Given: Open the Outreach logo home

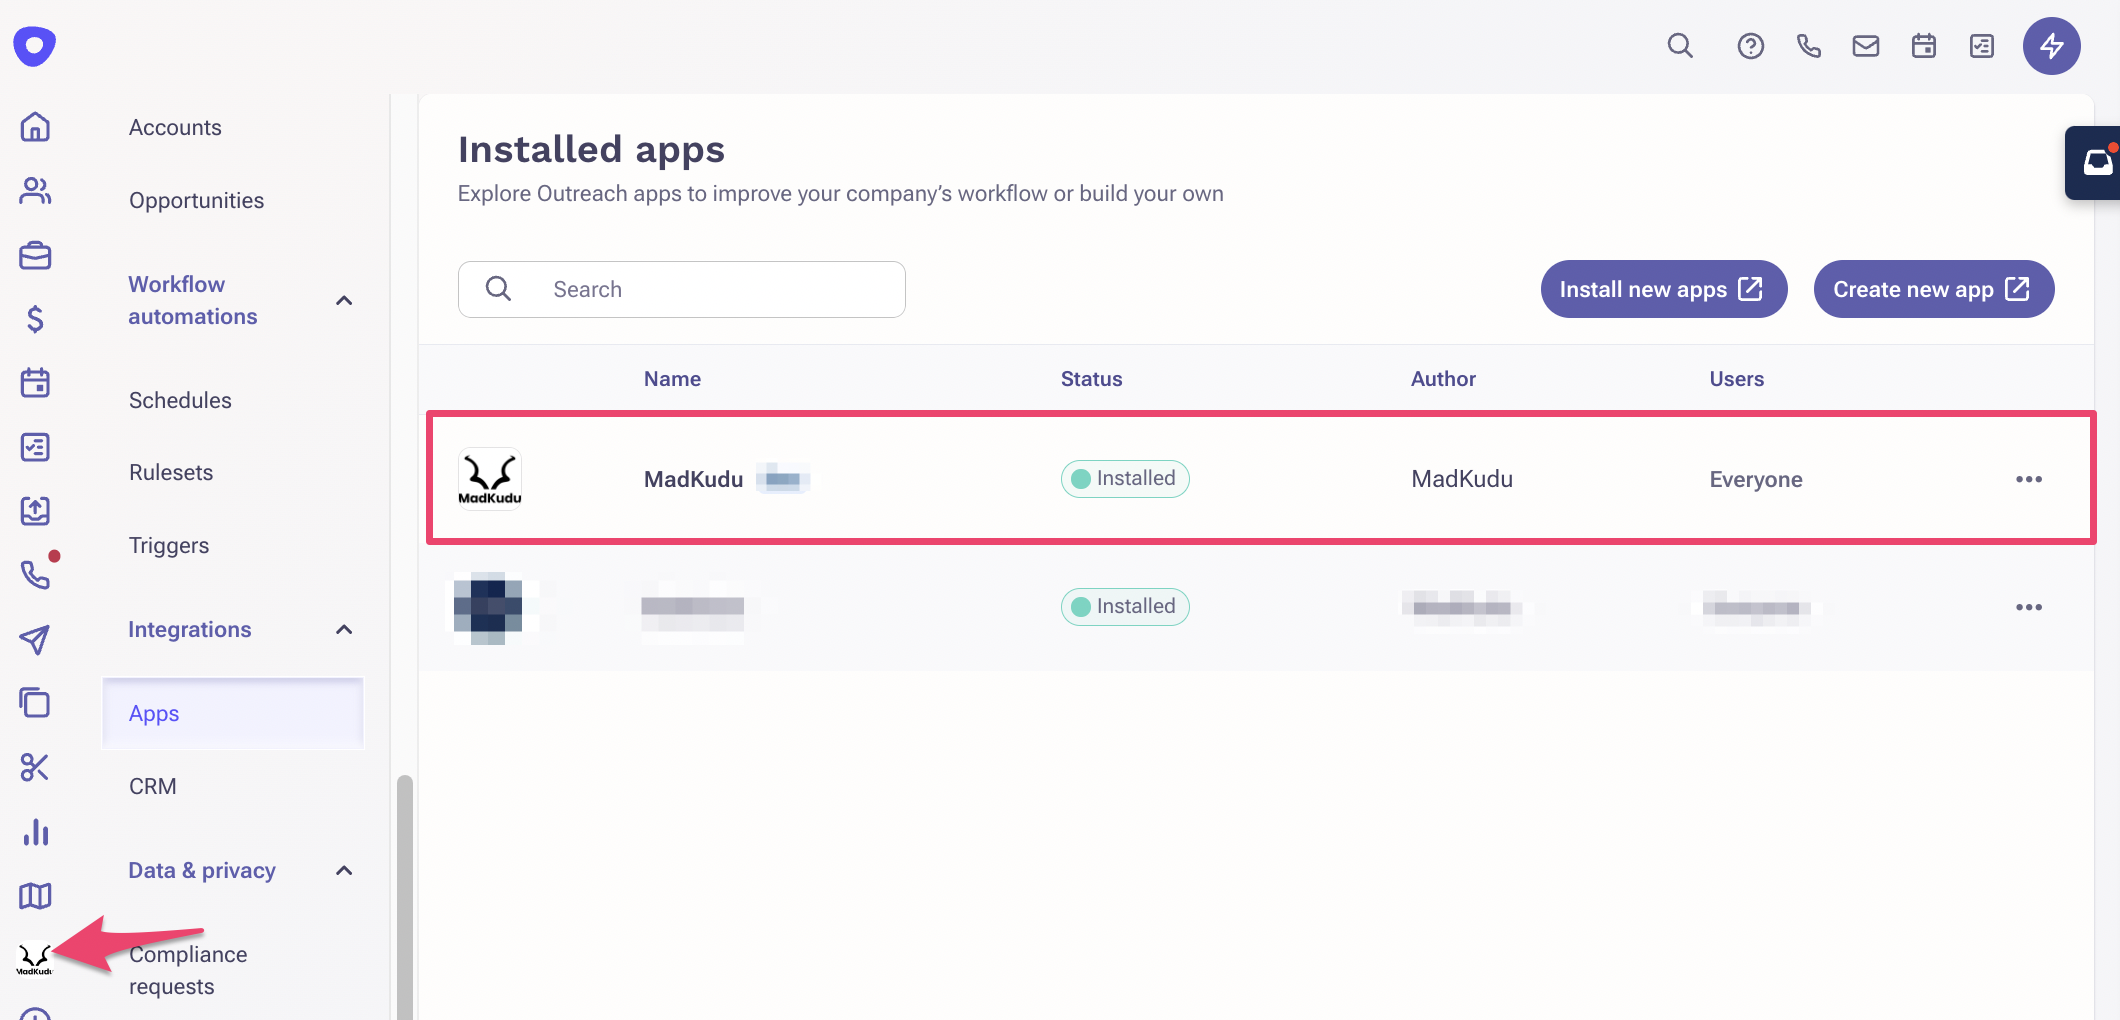Looking at the screenshot, I should coord(35,46).
